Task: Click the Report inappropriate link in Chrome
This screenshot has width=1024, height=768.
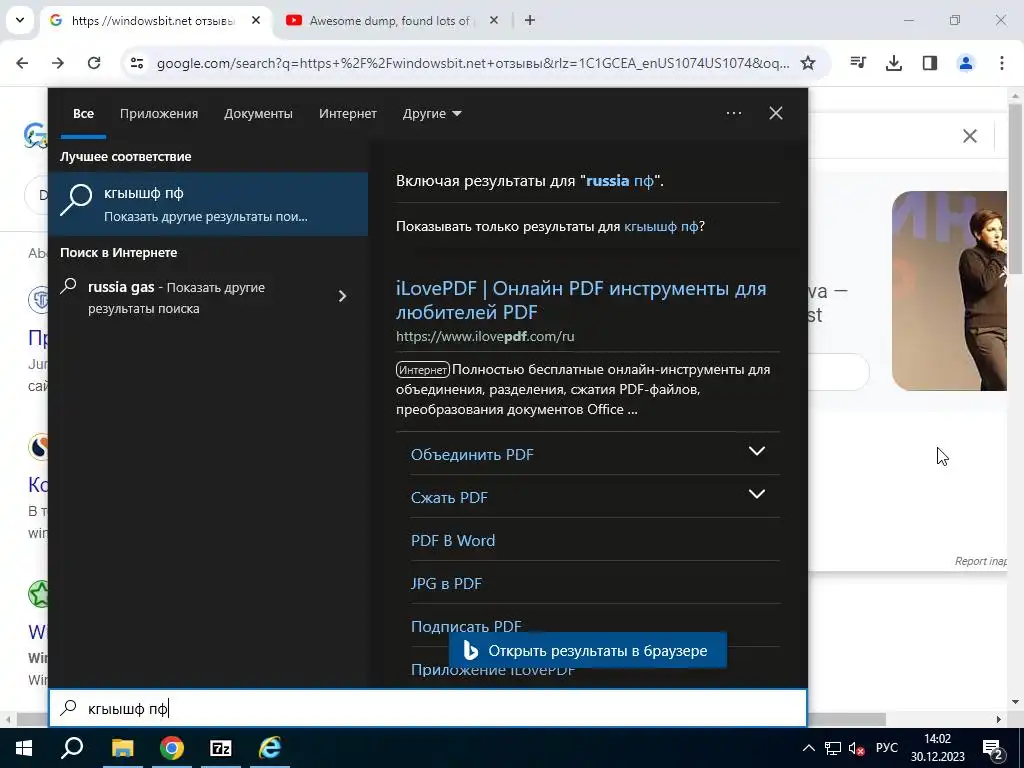Action: coord(980,561)
